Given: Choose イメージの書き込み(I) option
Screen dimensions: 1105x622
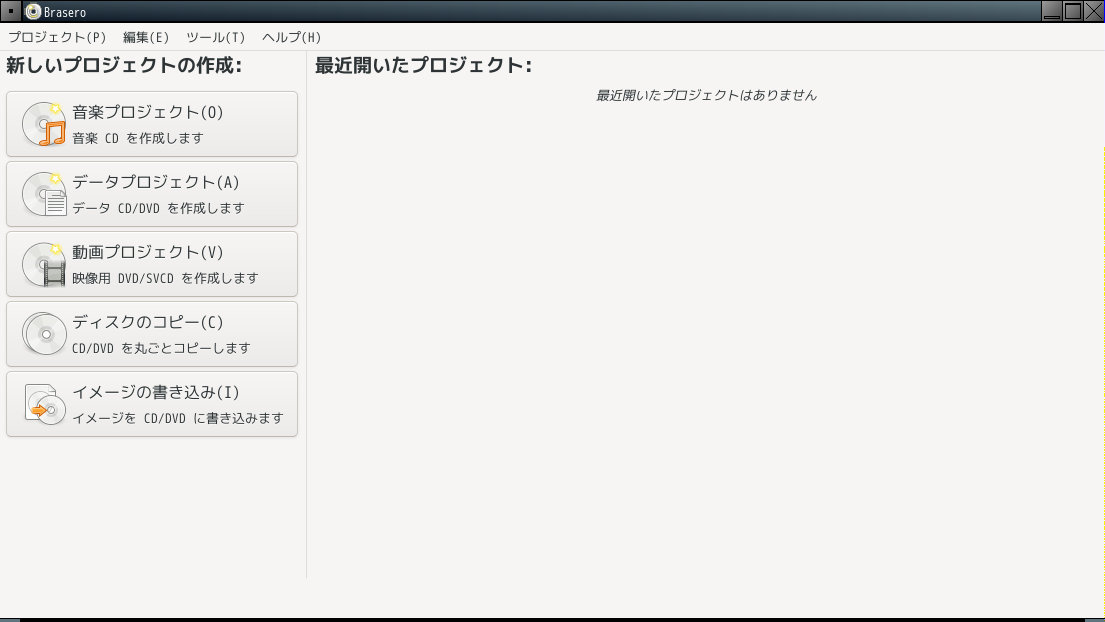Looking at the screenshot, I should (x=152, y=404).
